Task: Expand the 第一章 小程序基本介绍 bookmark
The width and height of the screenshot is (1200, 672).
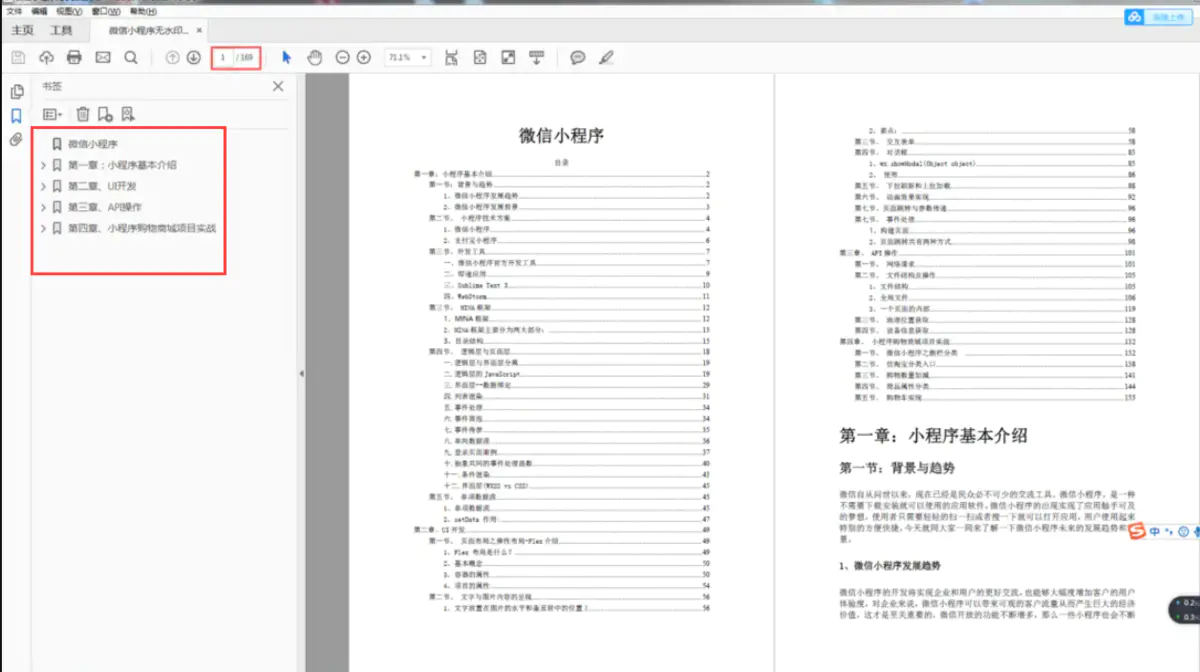Action: [43, 165]
